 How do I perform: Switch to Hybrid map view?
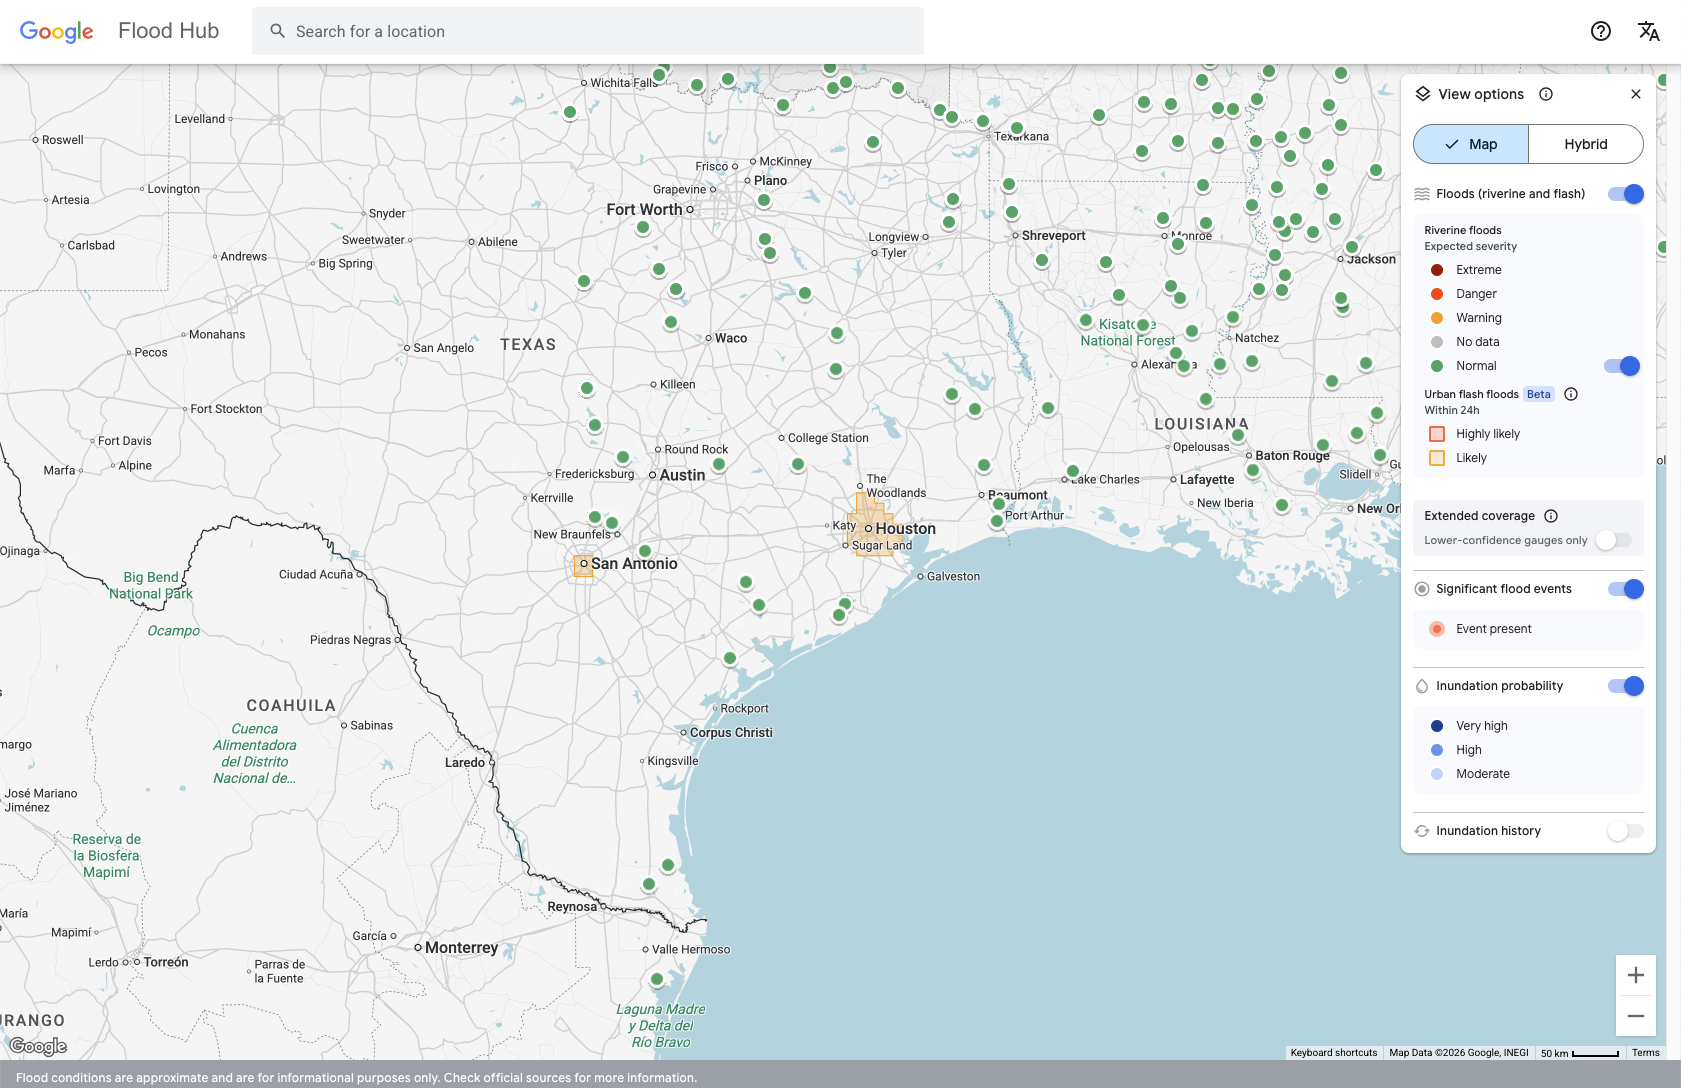click(1585, 144)
